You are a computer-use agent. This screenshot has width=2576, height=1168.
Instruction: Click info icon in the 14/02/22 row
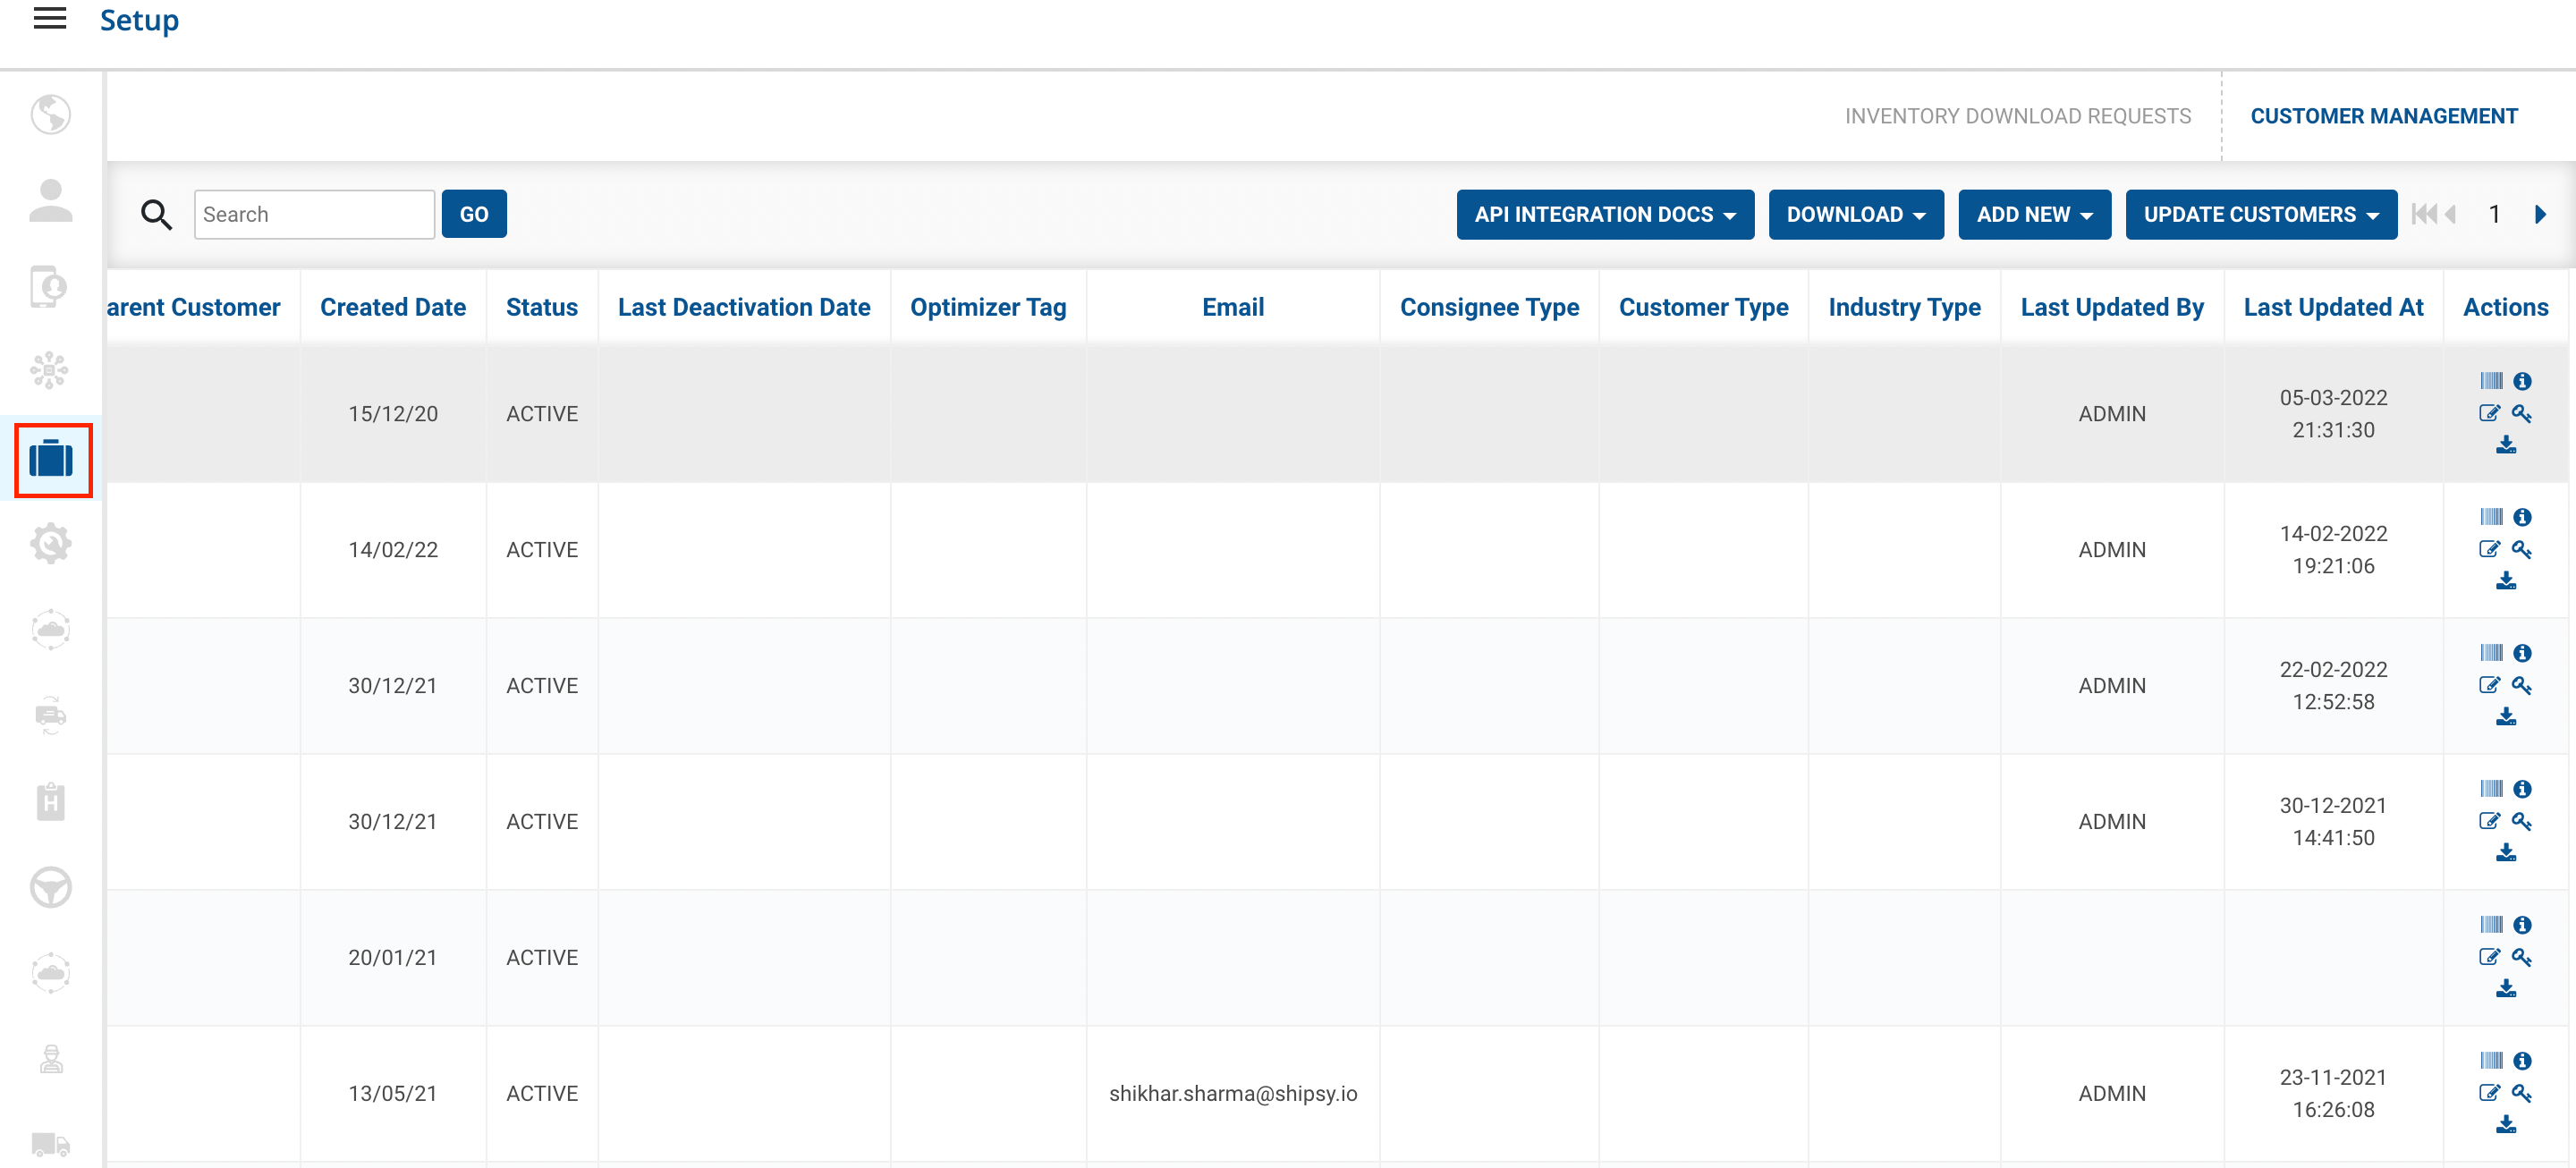tap(2522, 517)
